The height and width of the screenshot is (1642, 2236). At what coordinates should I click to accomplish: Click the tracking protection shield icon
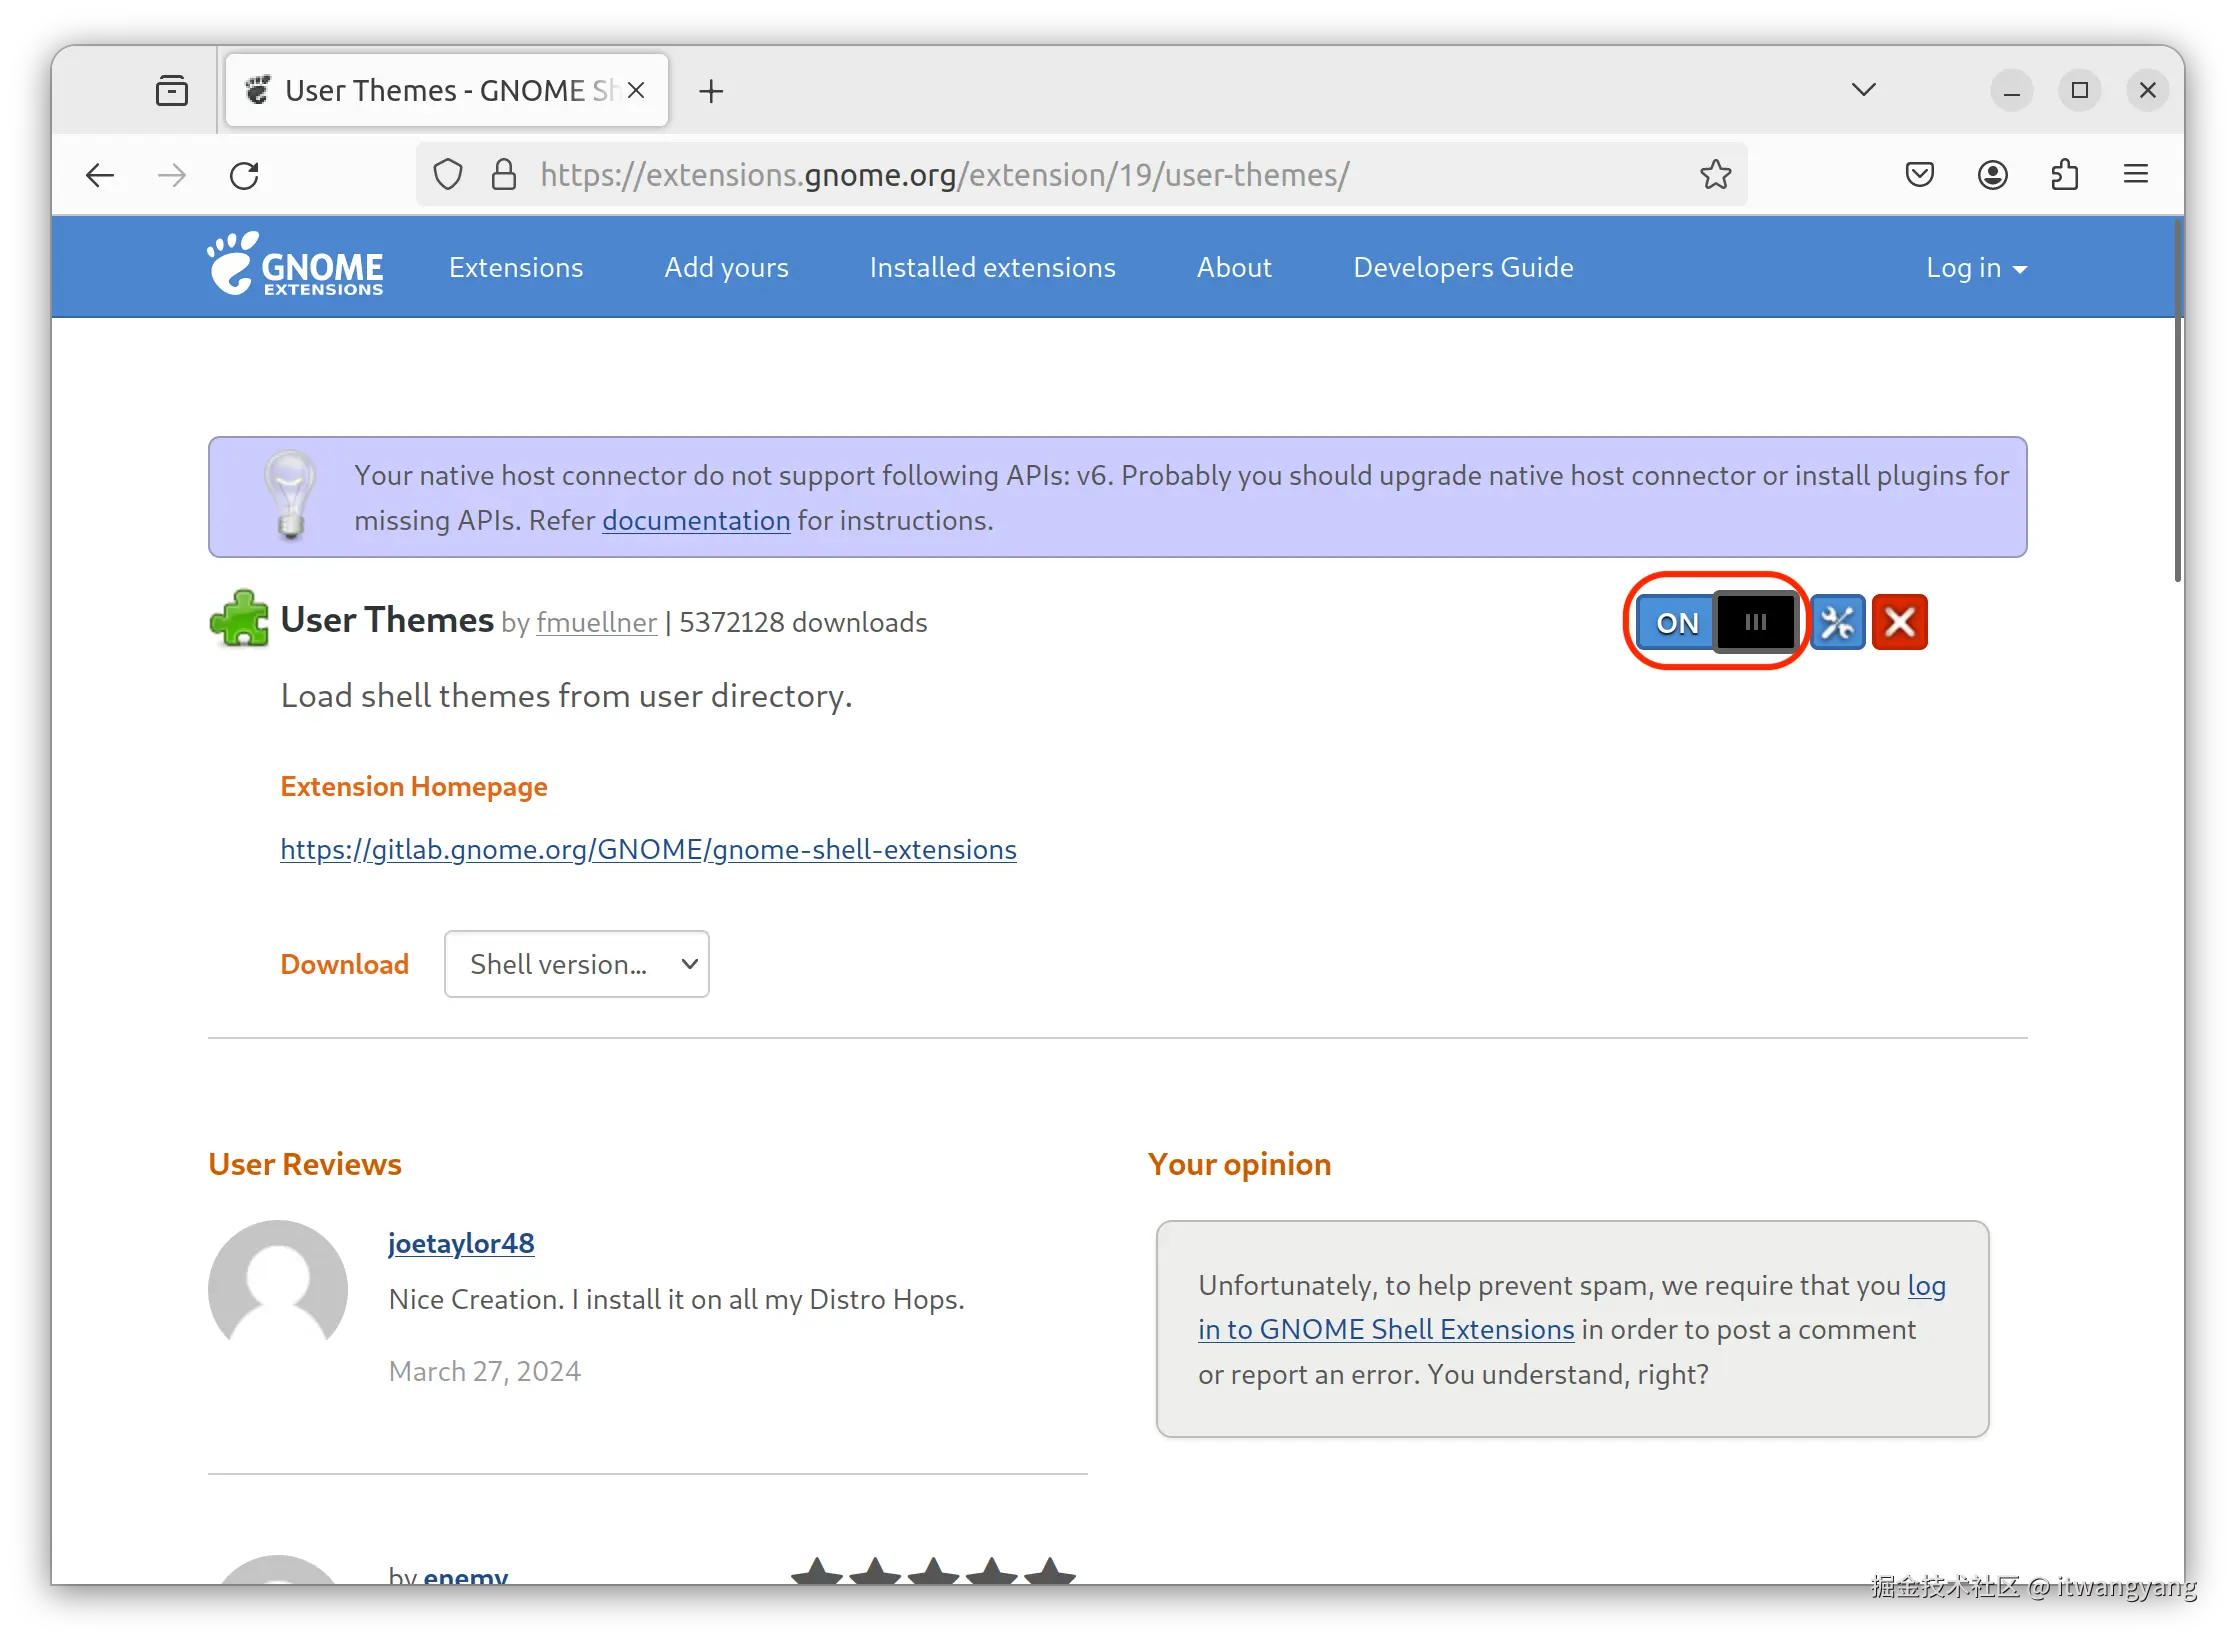(448, 175)
